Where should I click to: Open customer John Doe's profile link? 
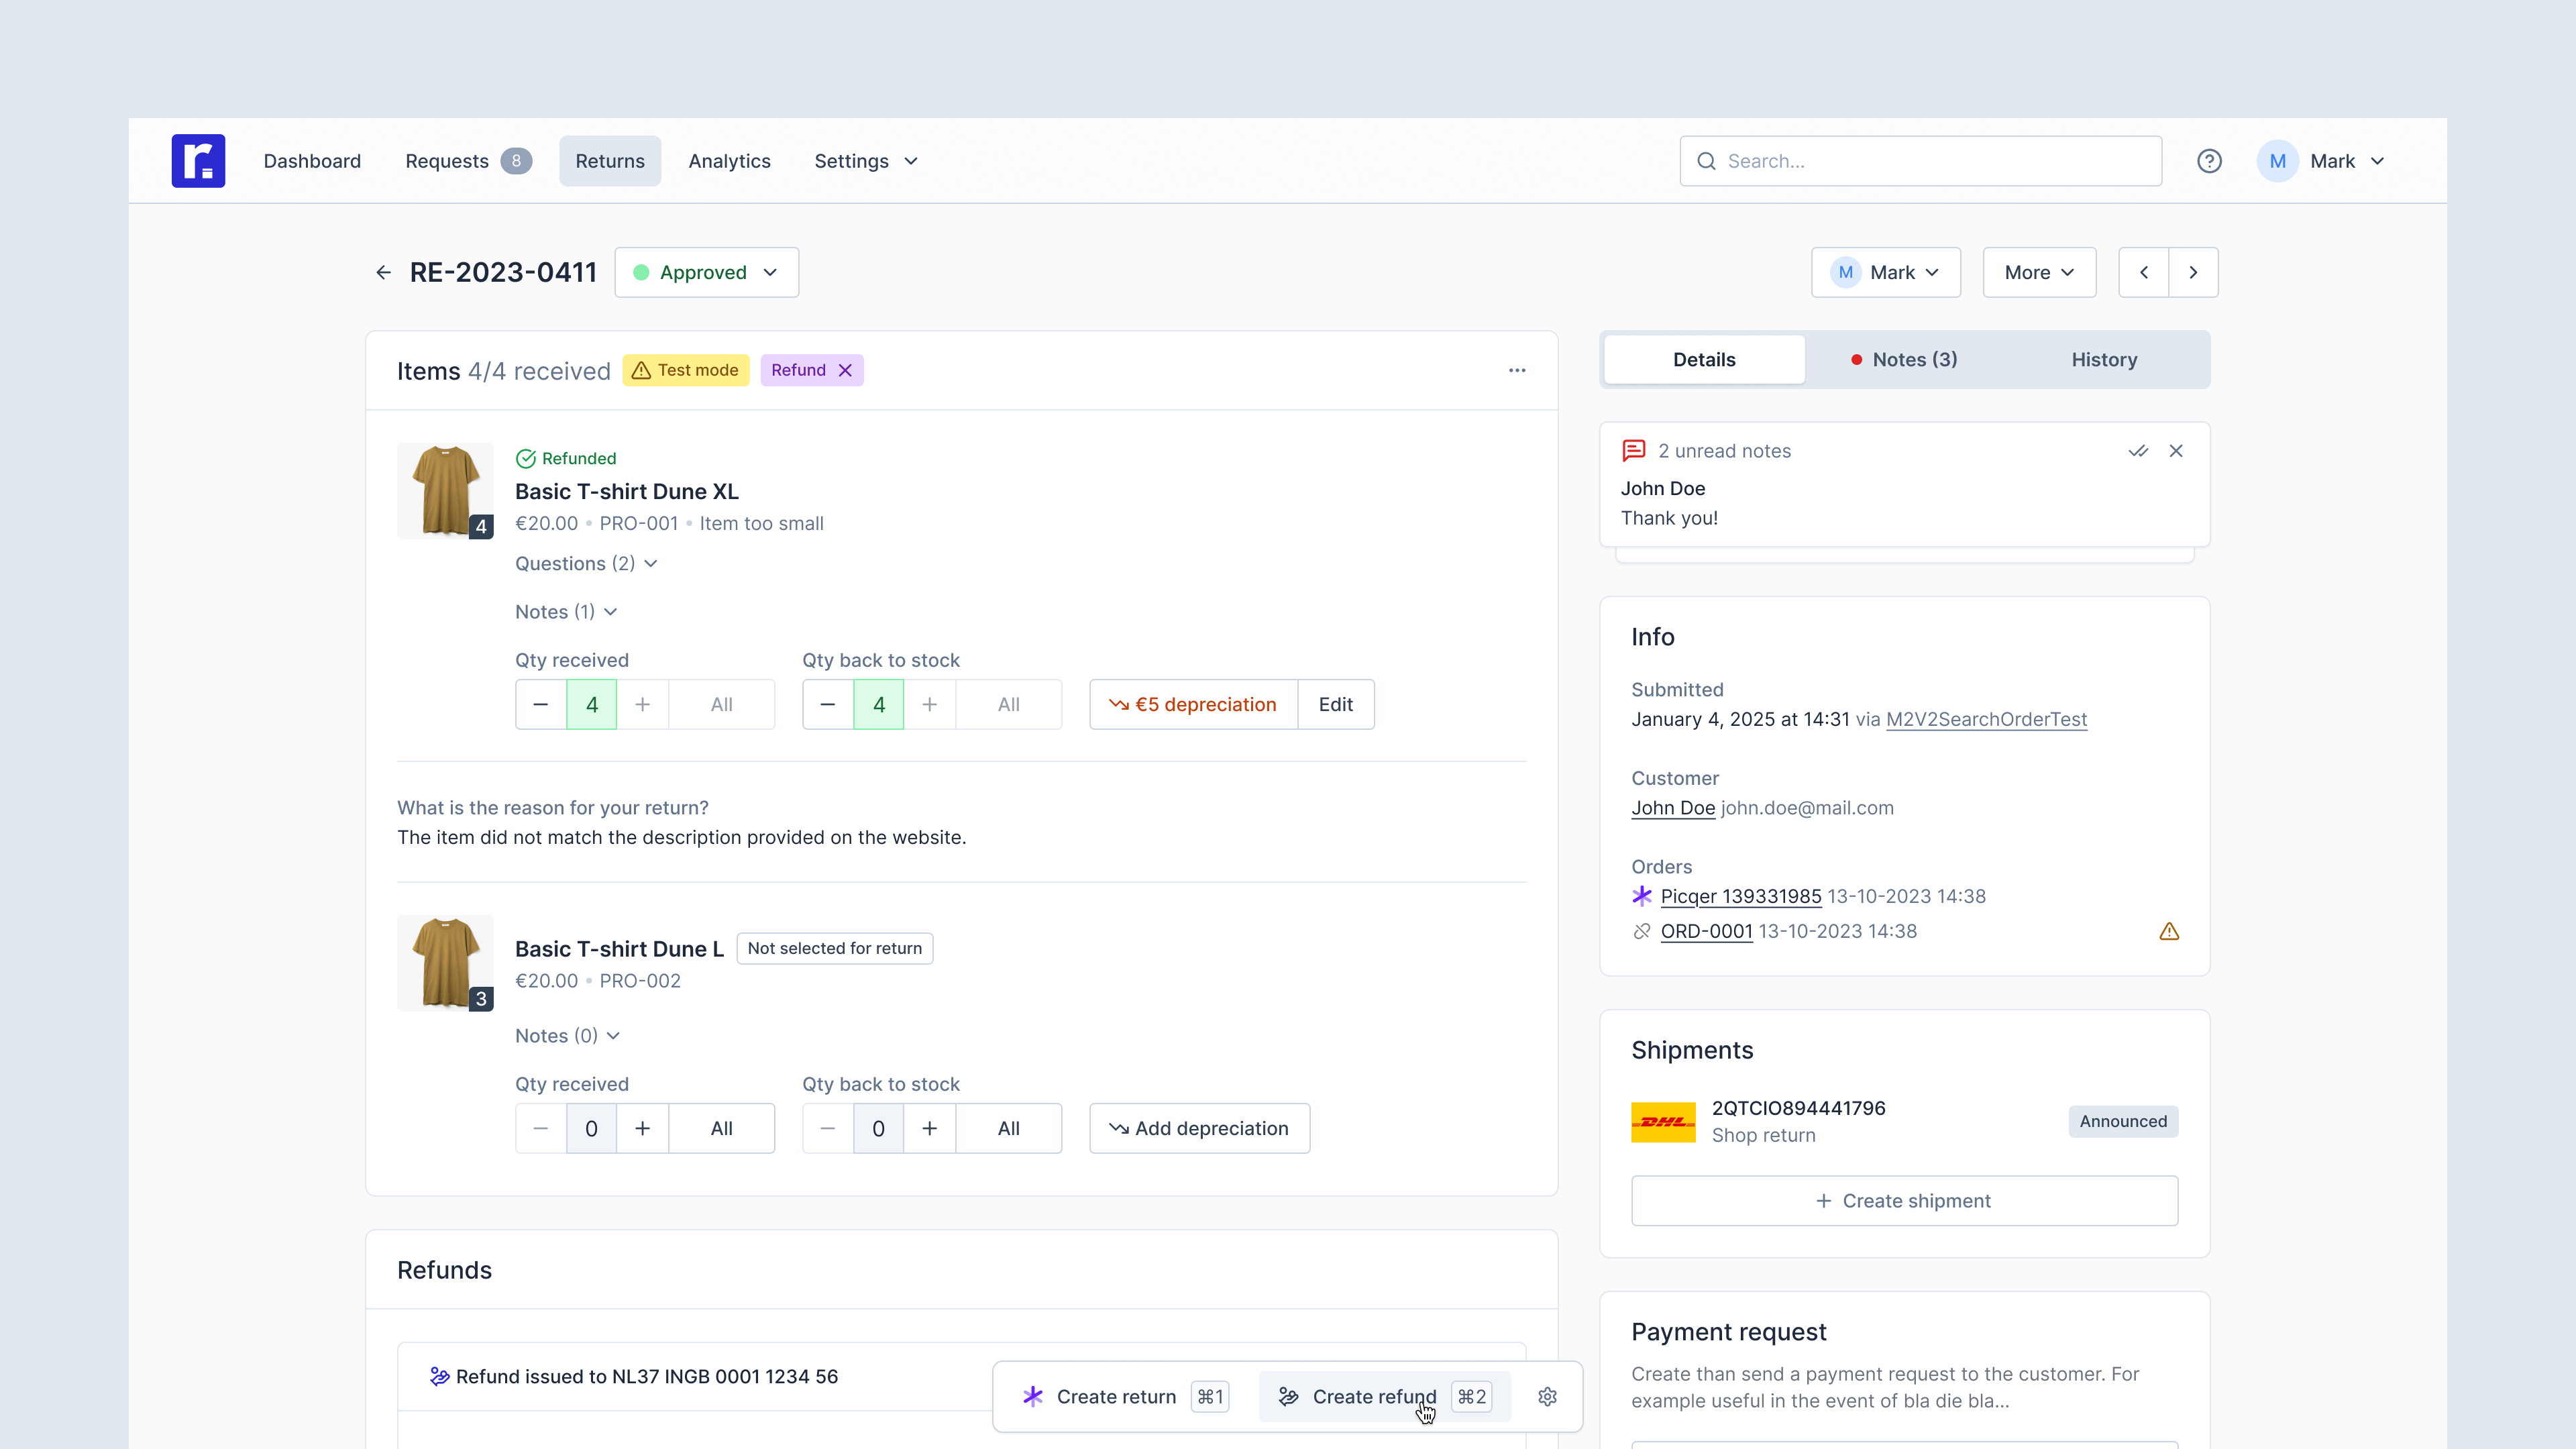click(1672, 808)
